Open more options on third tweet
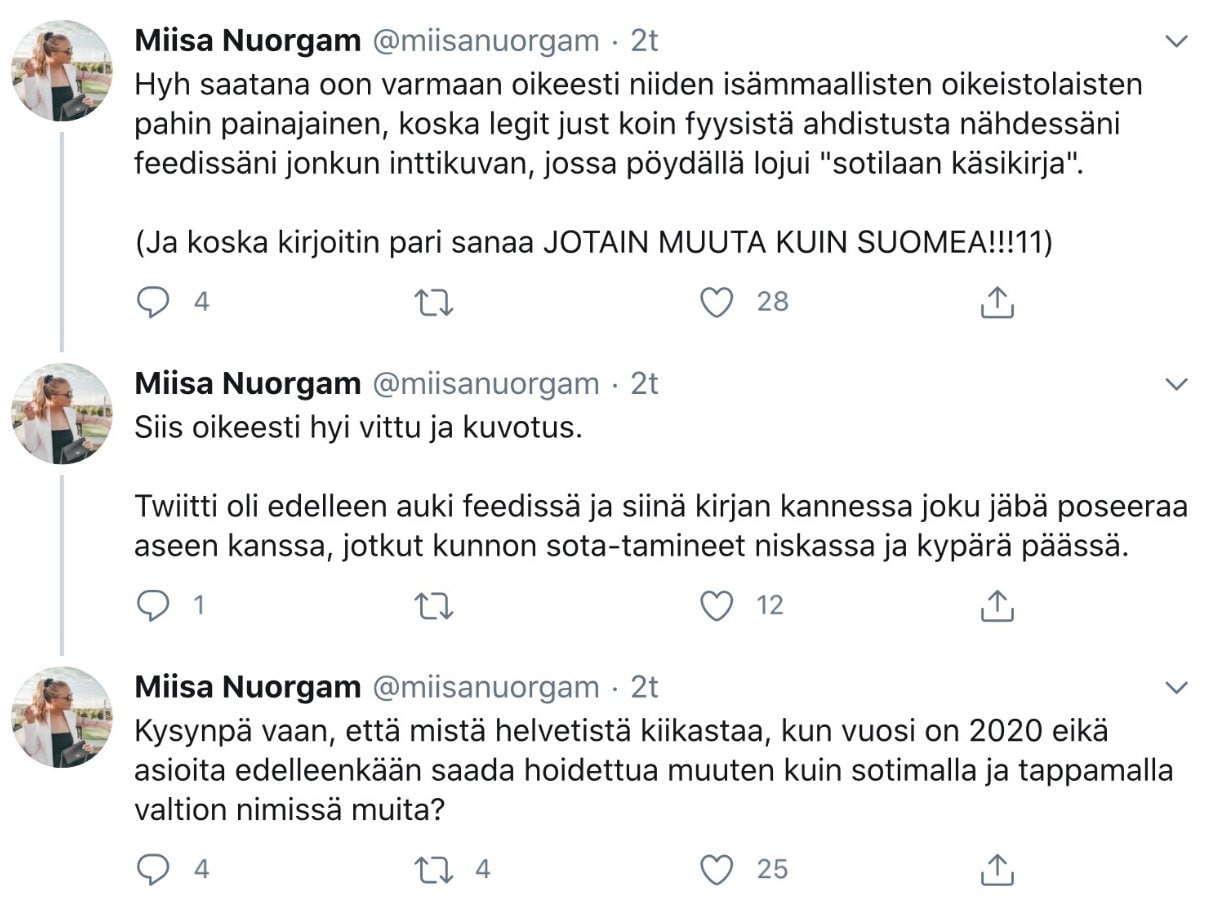The height and width of the screenshot is (909, 1215). click(x=1178, y=688)
